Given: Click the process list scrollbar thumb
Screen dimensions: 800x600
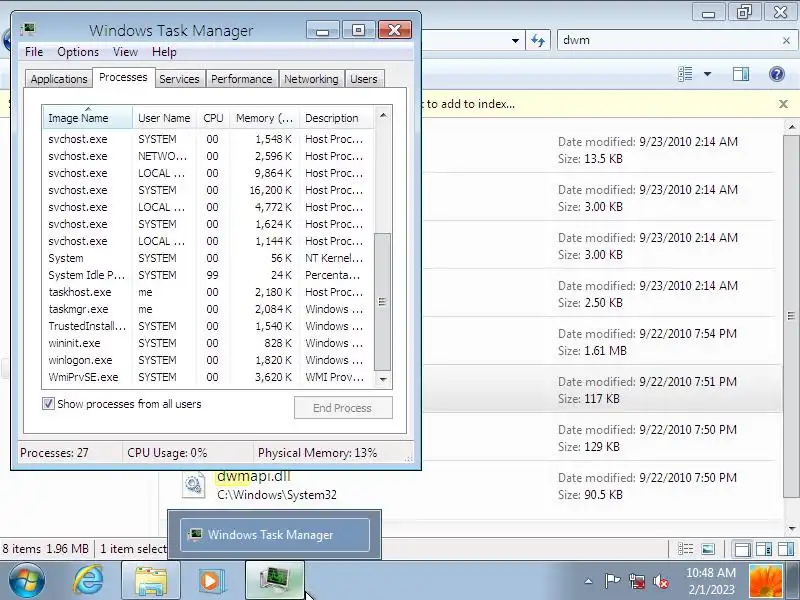Looking at the screenshot, I should tap(382, 302).
